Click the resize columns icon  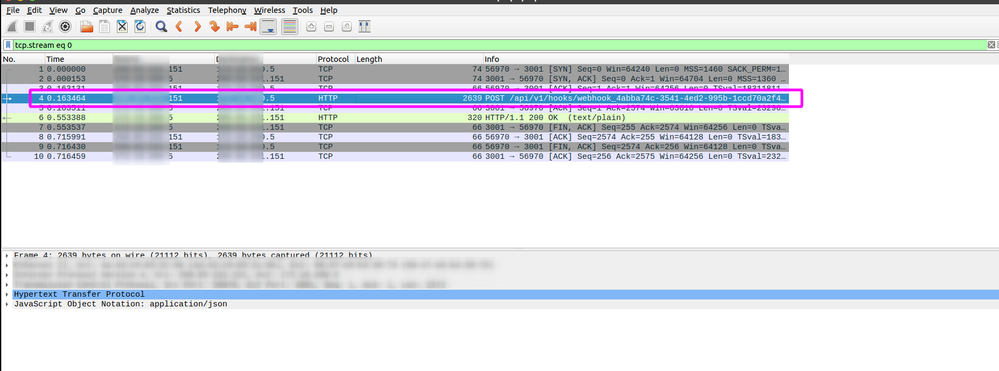[x=364, y=27]
